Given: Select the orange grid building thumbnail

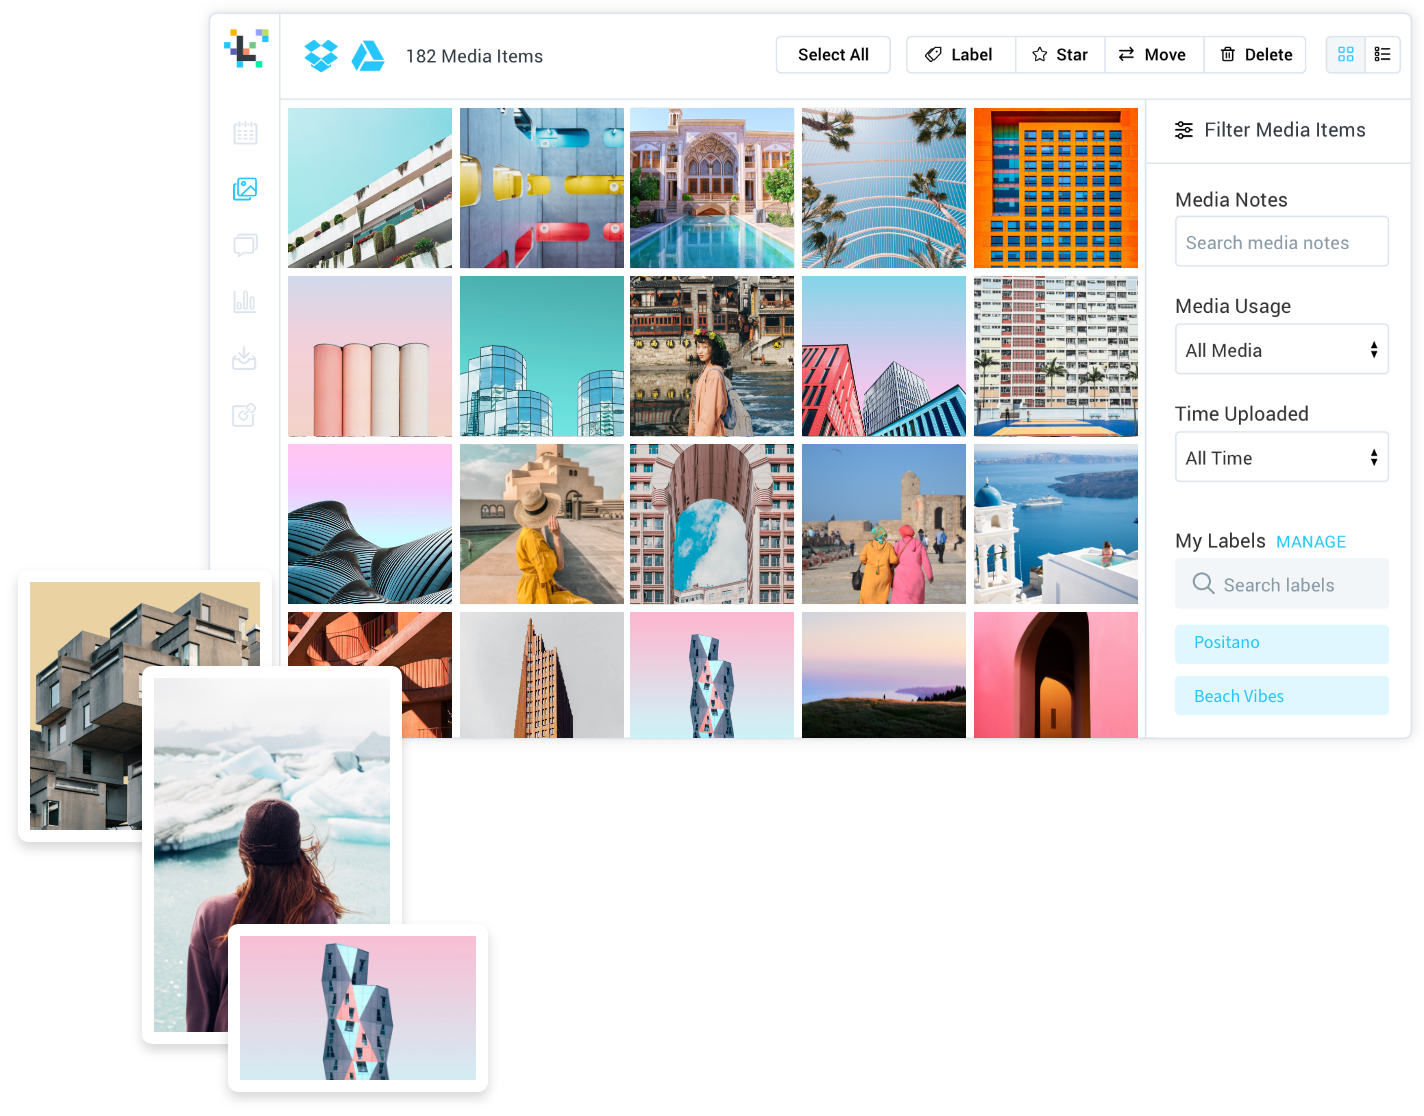Looking at the screenshot, I should [x=1056, y=188].
